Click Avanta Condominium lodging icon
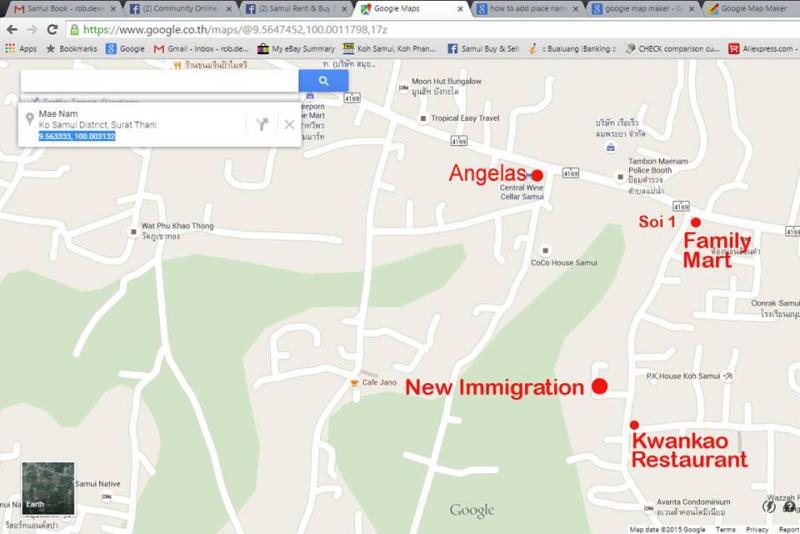 [x=648, y=508]
